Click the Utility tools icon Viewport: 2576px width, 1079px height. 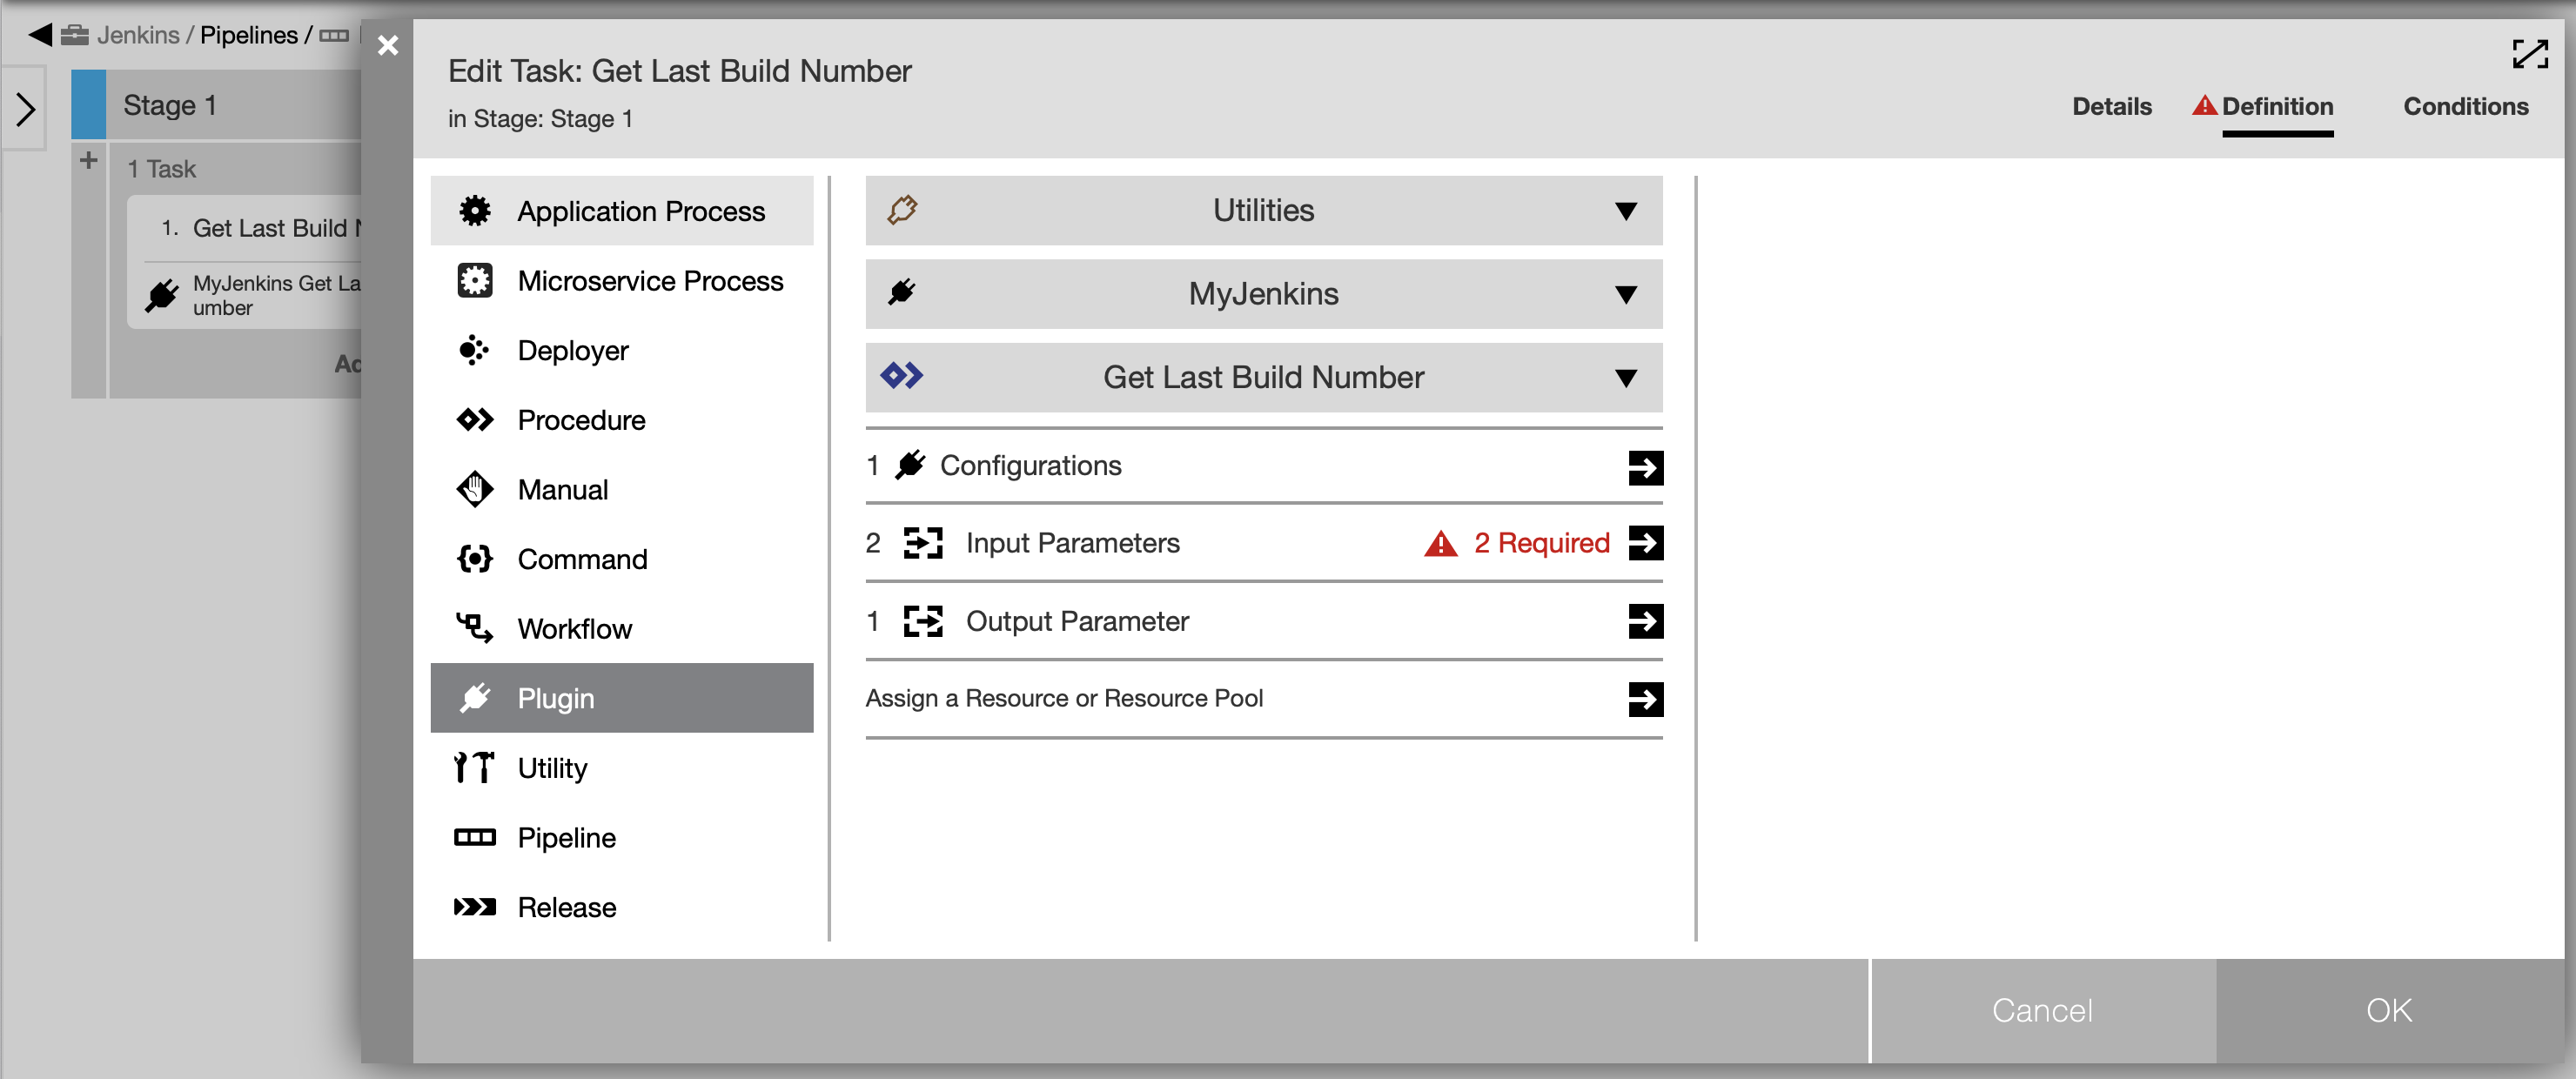[475, 768]
